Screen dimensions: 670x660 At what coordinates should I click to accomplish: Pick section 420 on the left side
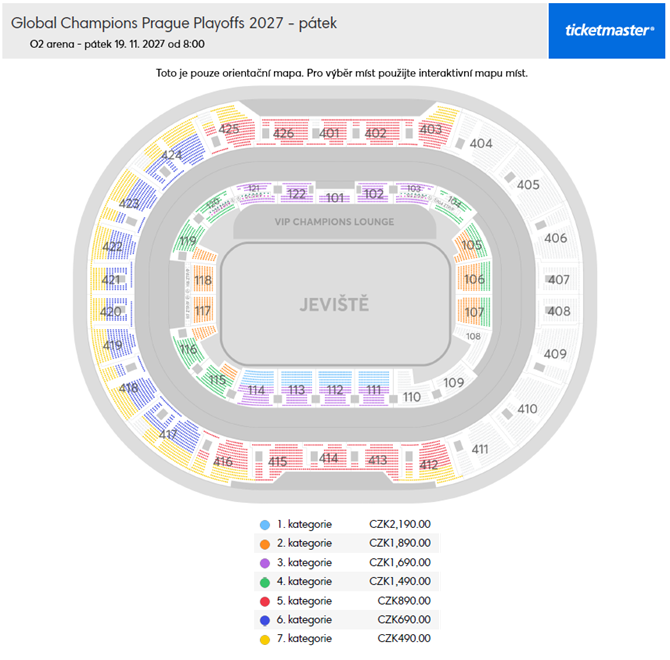click(x=111, y=312)
